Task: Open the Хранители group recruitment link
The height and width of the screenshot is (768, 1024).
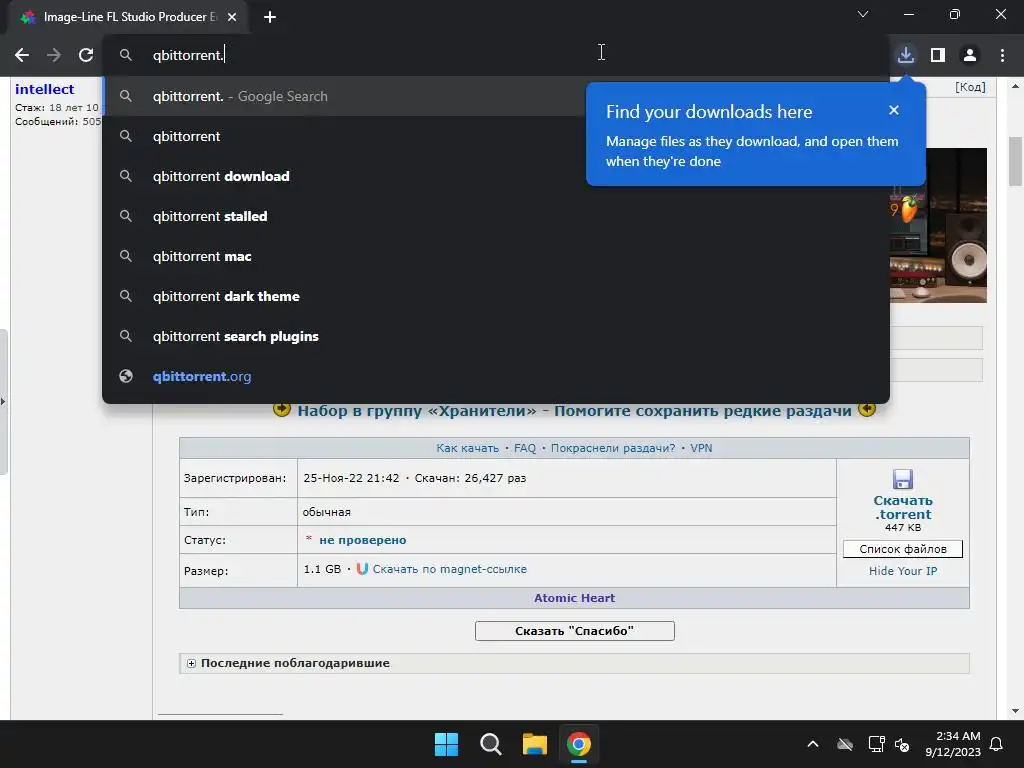Action: [x=574, y=411]
